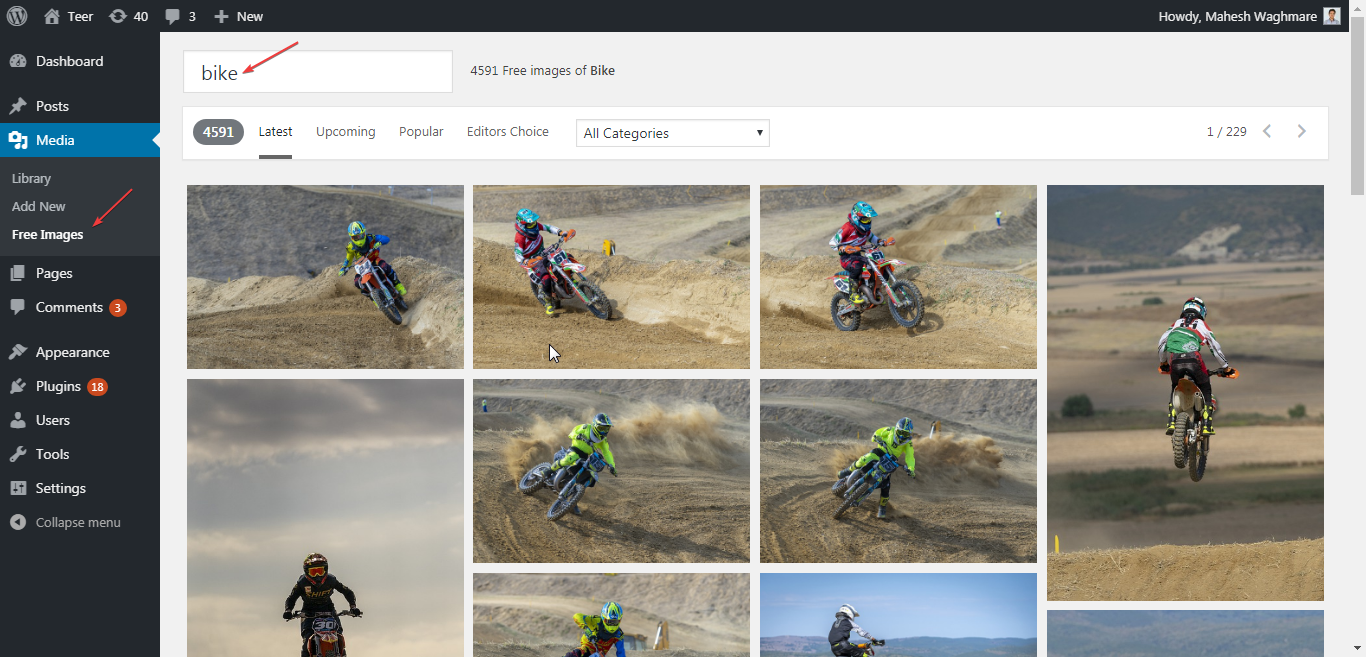Click the 1 / 229 page indicator
The image size is (1366, 657).
[x=1226, y=131]
